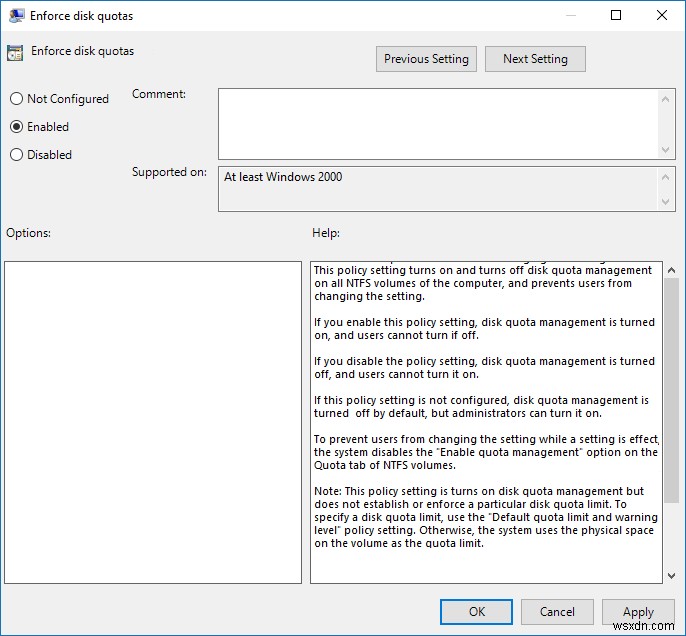The width and height of the screenshot is (686, 636).
Task: Click the Supported on scroll up arrow
Action: click(665, 177)
